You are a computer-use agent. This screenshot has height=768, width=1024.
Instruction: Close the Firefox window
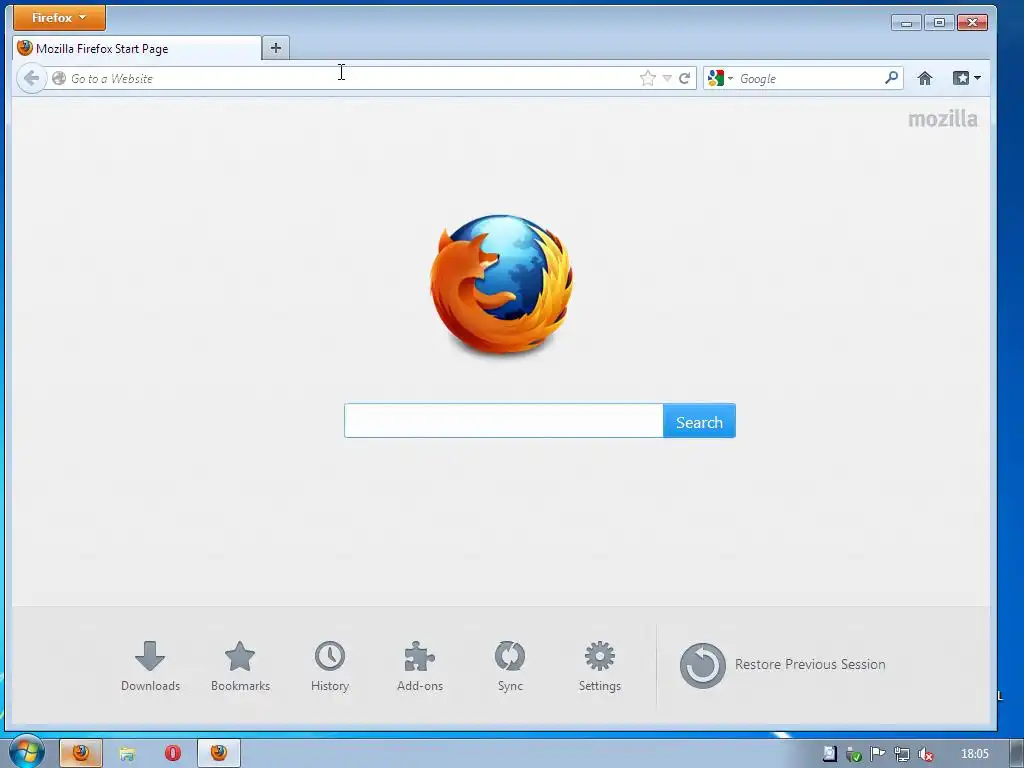tap(972, 23)
